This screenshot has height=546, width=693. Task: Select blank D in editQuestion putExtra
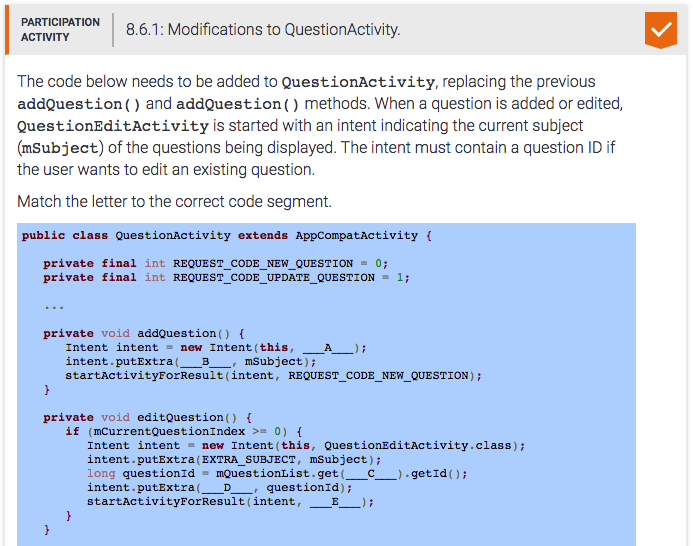point(226,488)
